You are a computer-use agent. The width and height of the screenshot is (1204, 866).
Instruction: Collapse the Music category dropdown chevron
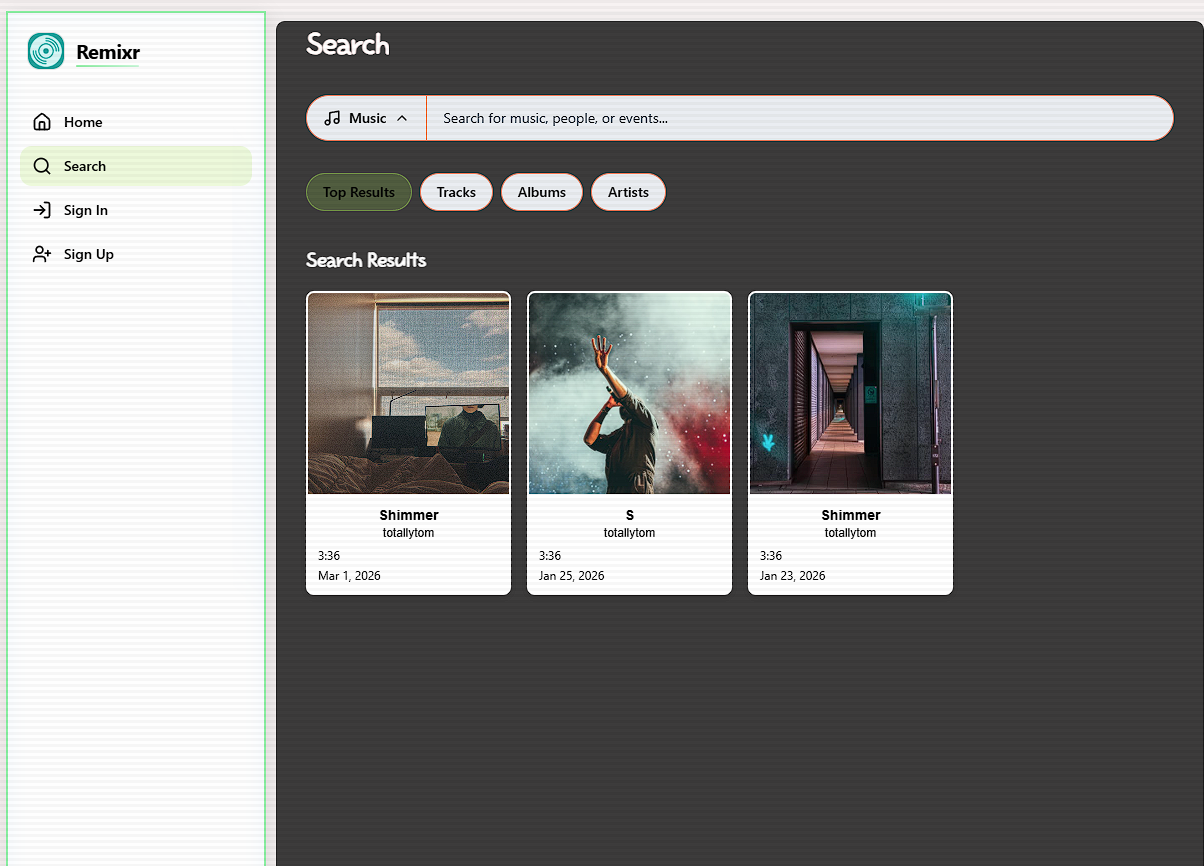pos(403,117)
